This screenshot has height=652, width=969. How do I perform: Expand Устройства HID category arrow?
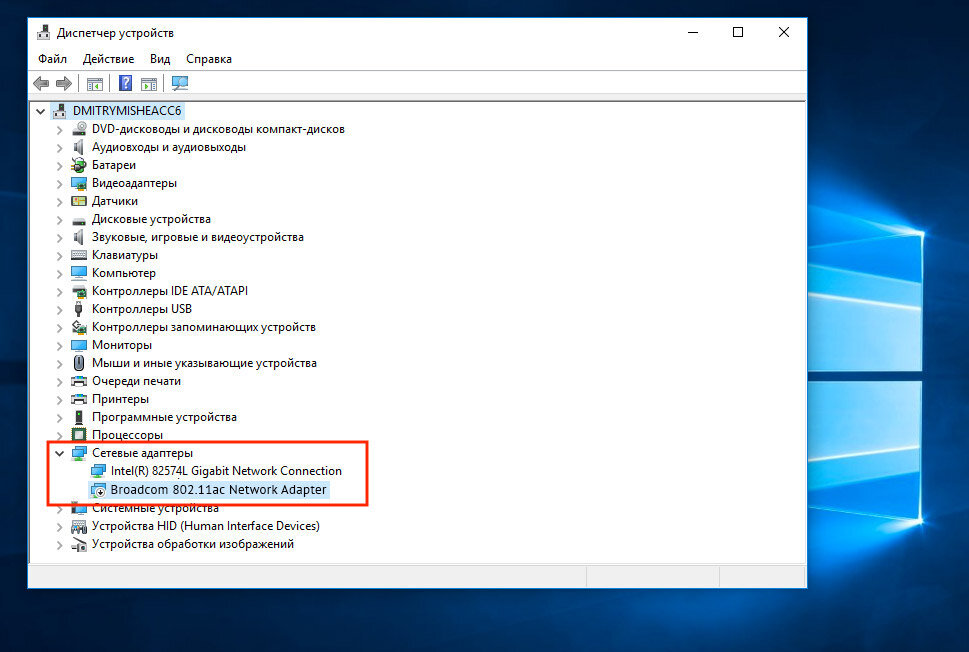pos(59,527)
